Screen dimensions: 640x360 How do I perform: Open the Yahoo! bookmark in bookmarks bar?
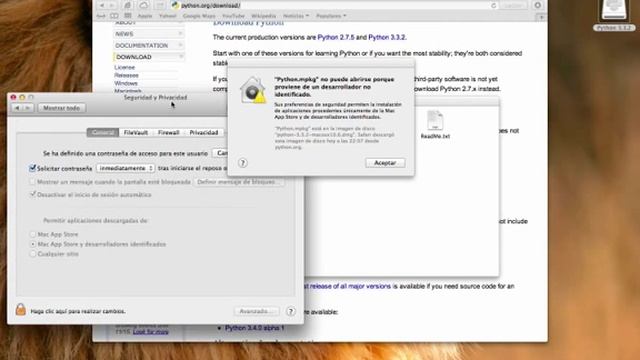tap(168, 16)
